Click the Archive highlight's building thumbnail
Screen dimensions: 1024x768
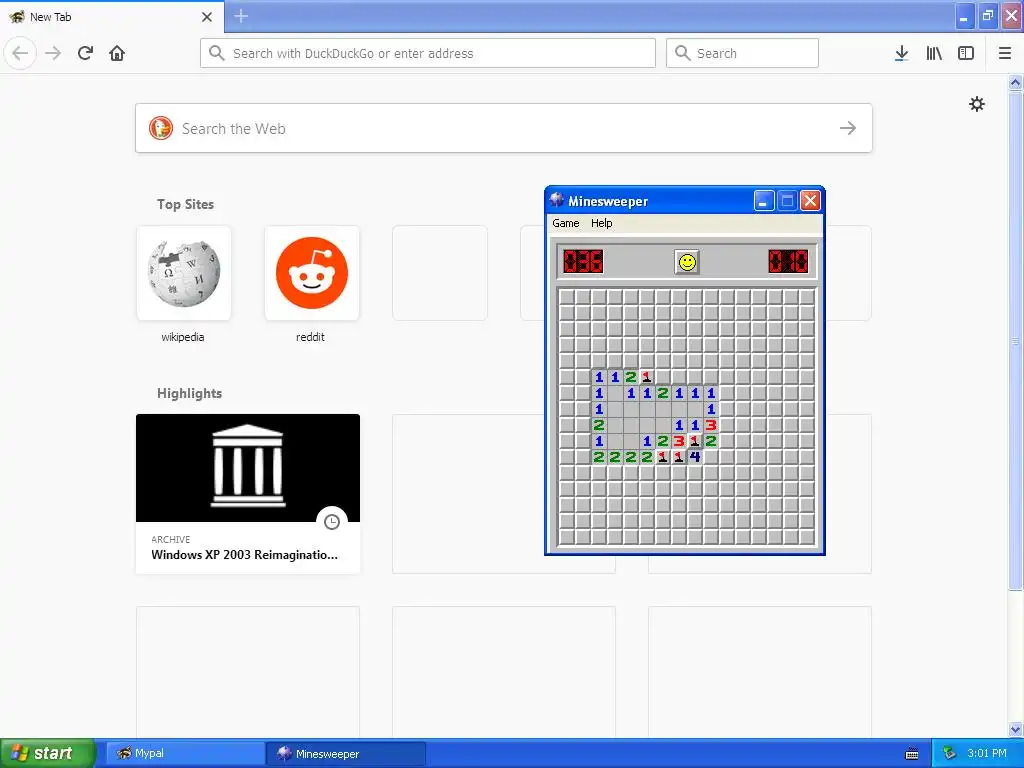(248, 468)
